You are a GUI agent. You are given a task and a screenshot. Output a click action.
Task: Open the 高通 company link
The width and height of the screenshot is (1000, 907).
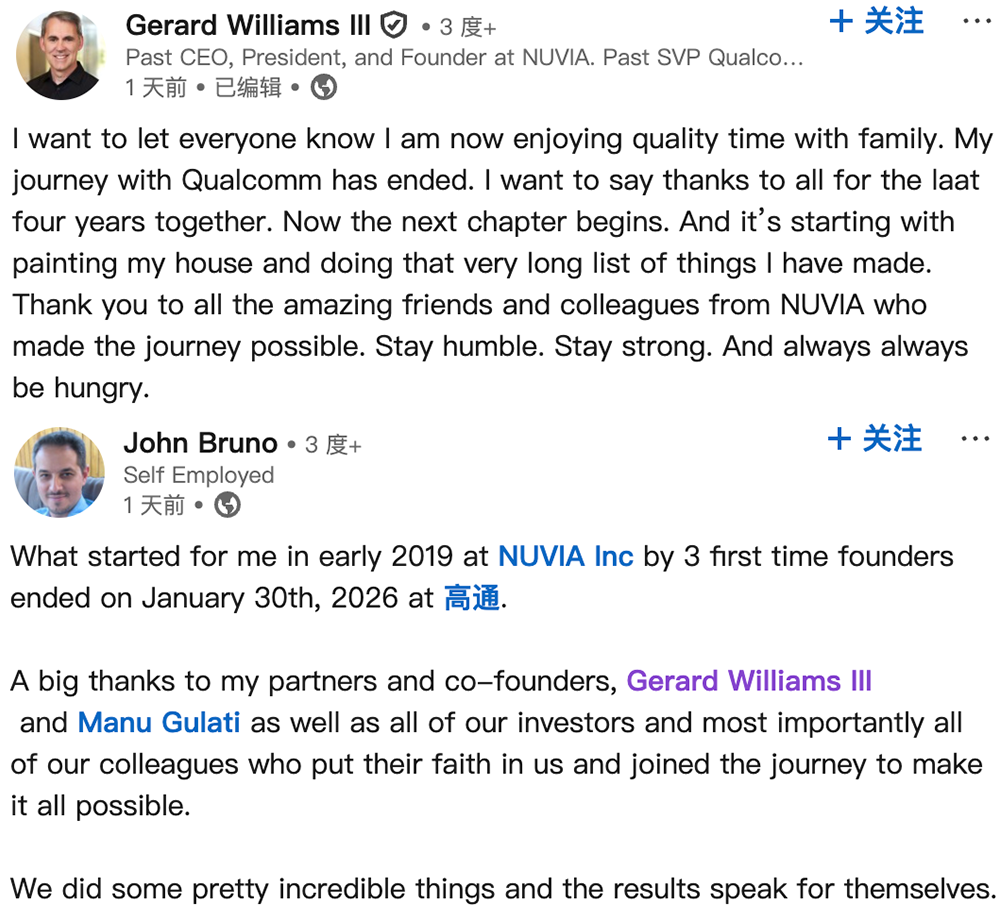click(471, 598)
